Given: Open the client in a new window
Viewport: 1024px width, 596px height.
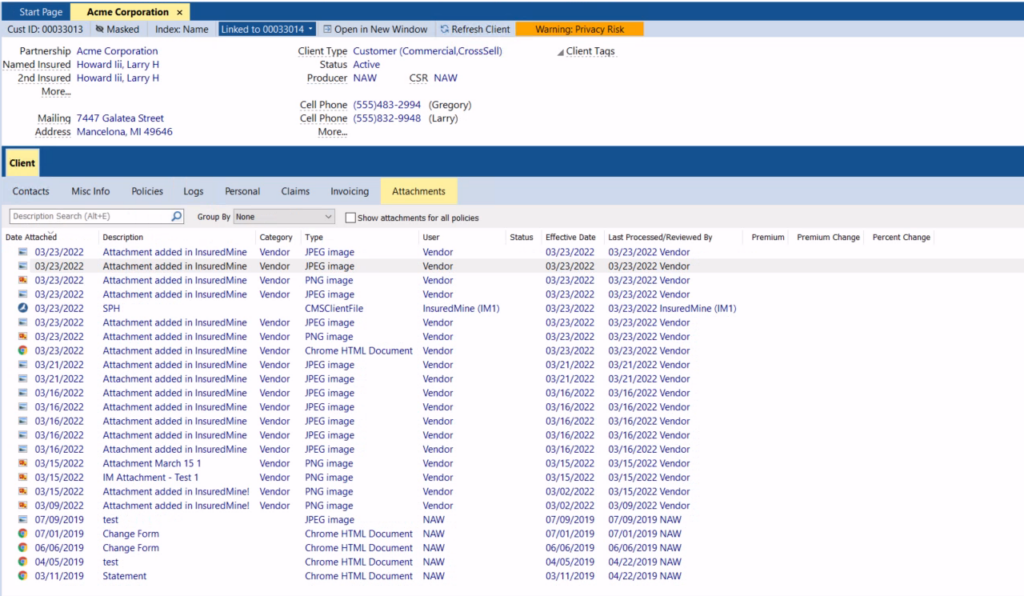Looking at the screenshot, I should point(375,29).
